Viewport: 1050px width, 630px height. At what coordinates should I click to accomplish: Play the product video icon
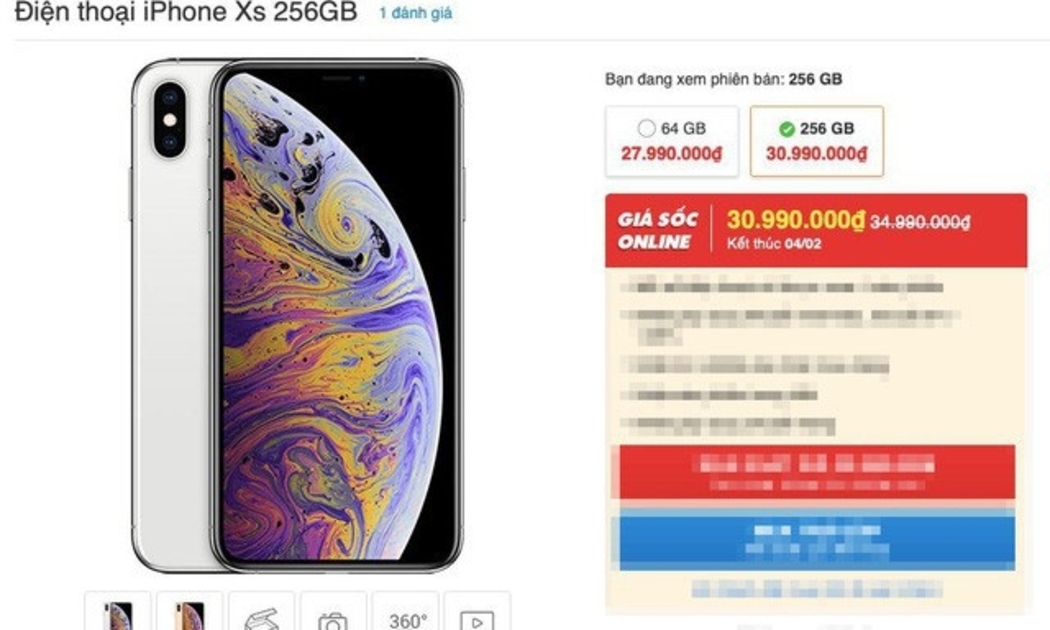(x=477, y=612)
